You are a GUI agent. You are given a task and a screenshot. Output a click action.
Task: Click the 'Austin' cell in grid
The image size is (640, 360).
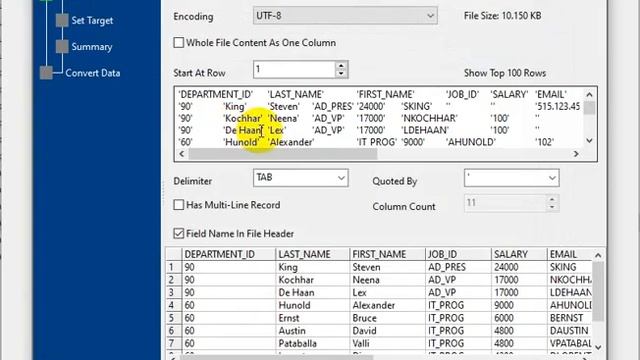click(x=313, y=331)
